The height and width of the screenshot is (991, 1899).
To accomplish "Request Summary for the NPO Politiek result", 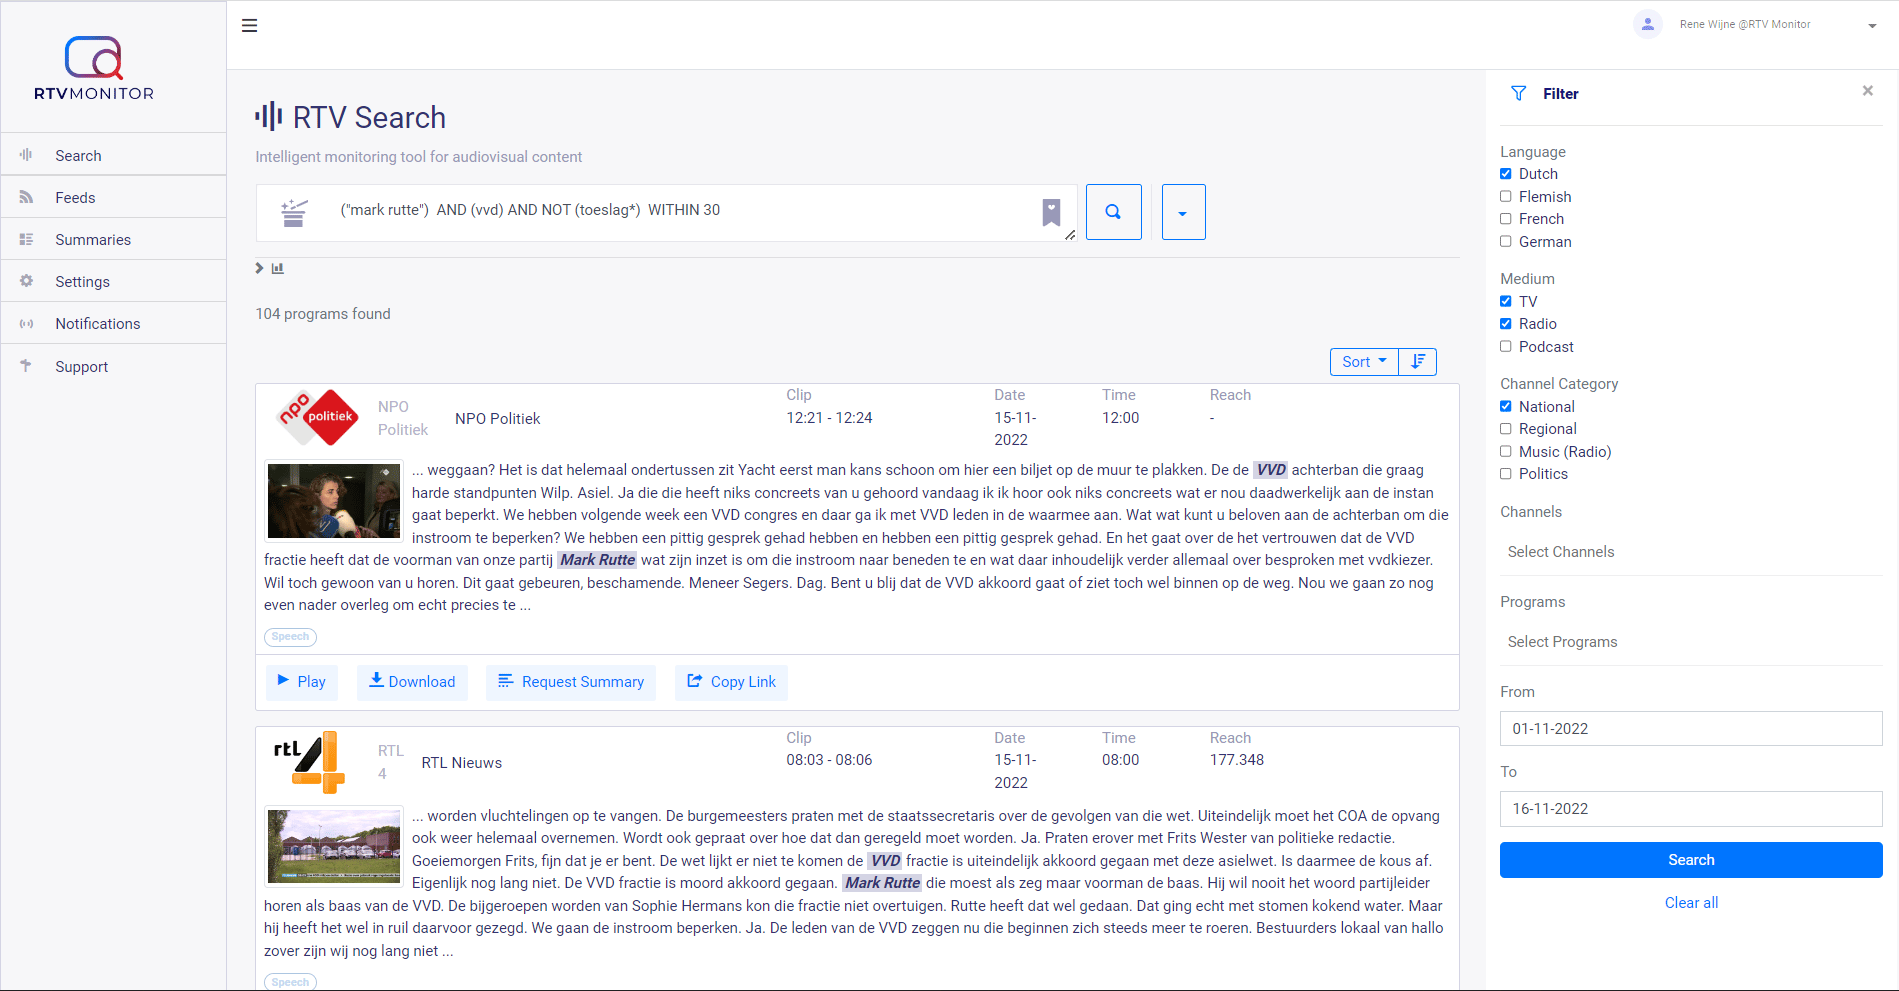I will click(570, 682).
